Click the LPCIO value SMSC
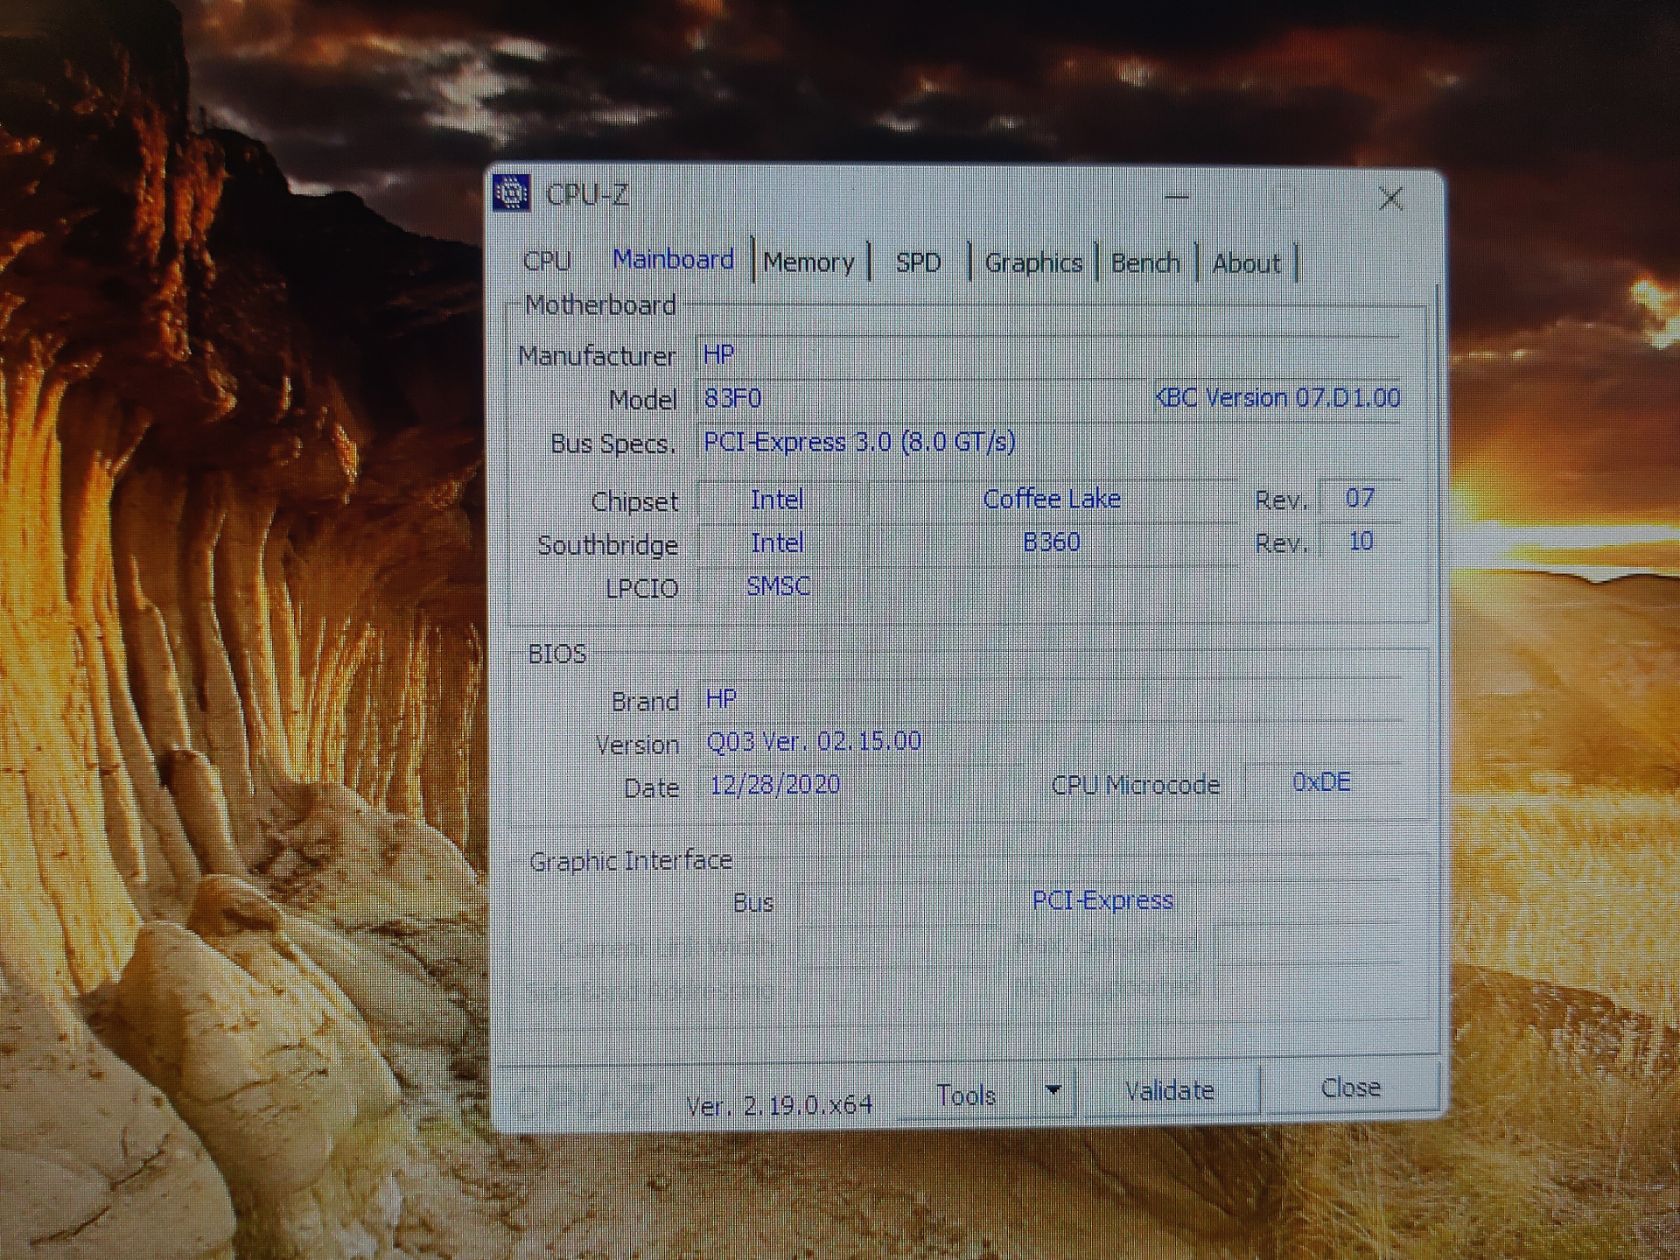The width and height of the screenshot is (1680, 1260). click(x=778, y=586)
